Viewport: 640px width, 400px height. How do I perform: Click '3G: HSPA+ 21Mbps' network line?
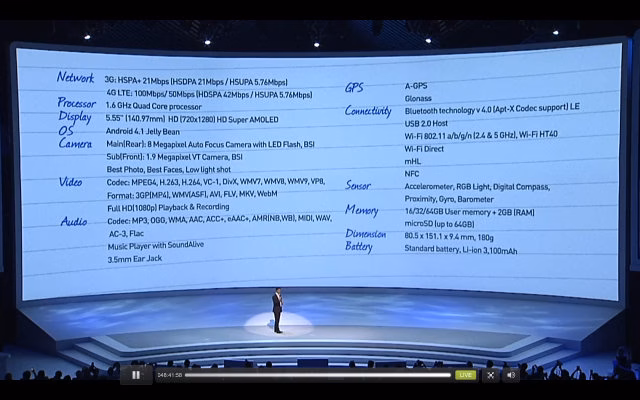[196, 81]
